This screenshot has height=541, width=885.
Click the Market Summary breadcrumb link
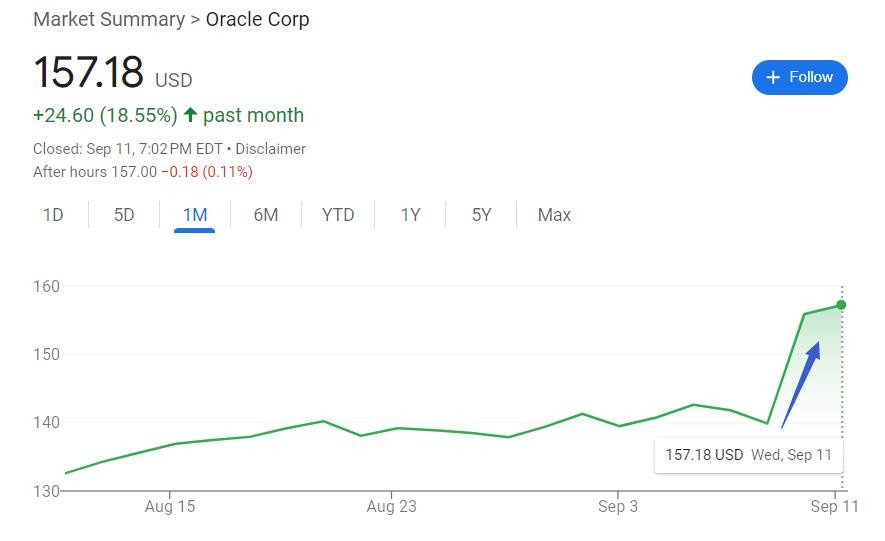point(108,20)
